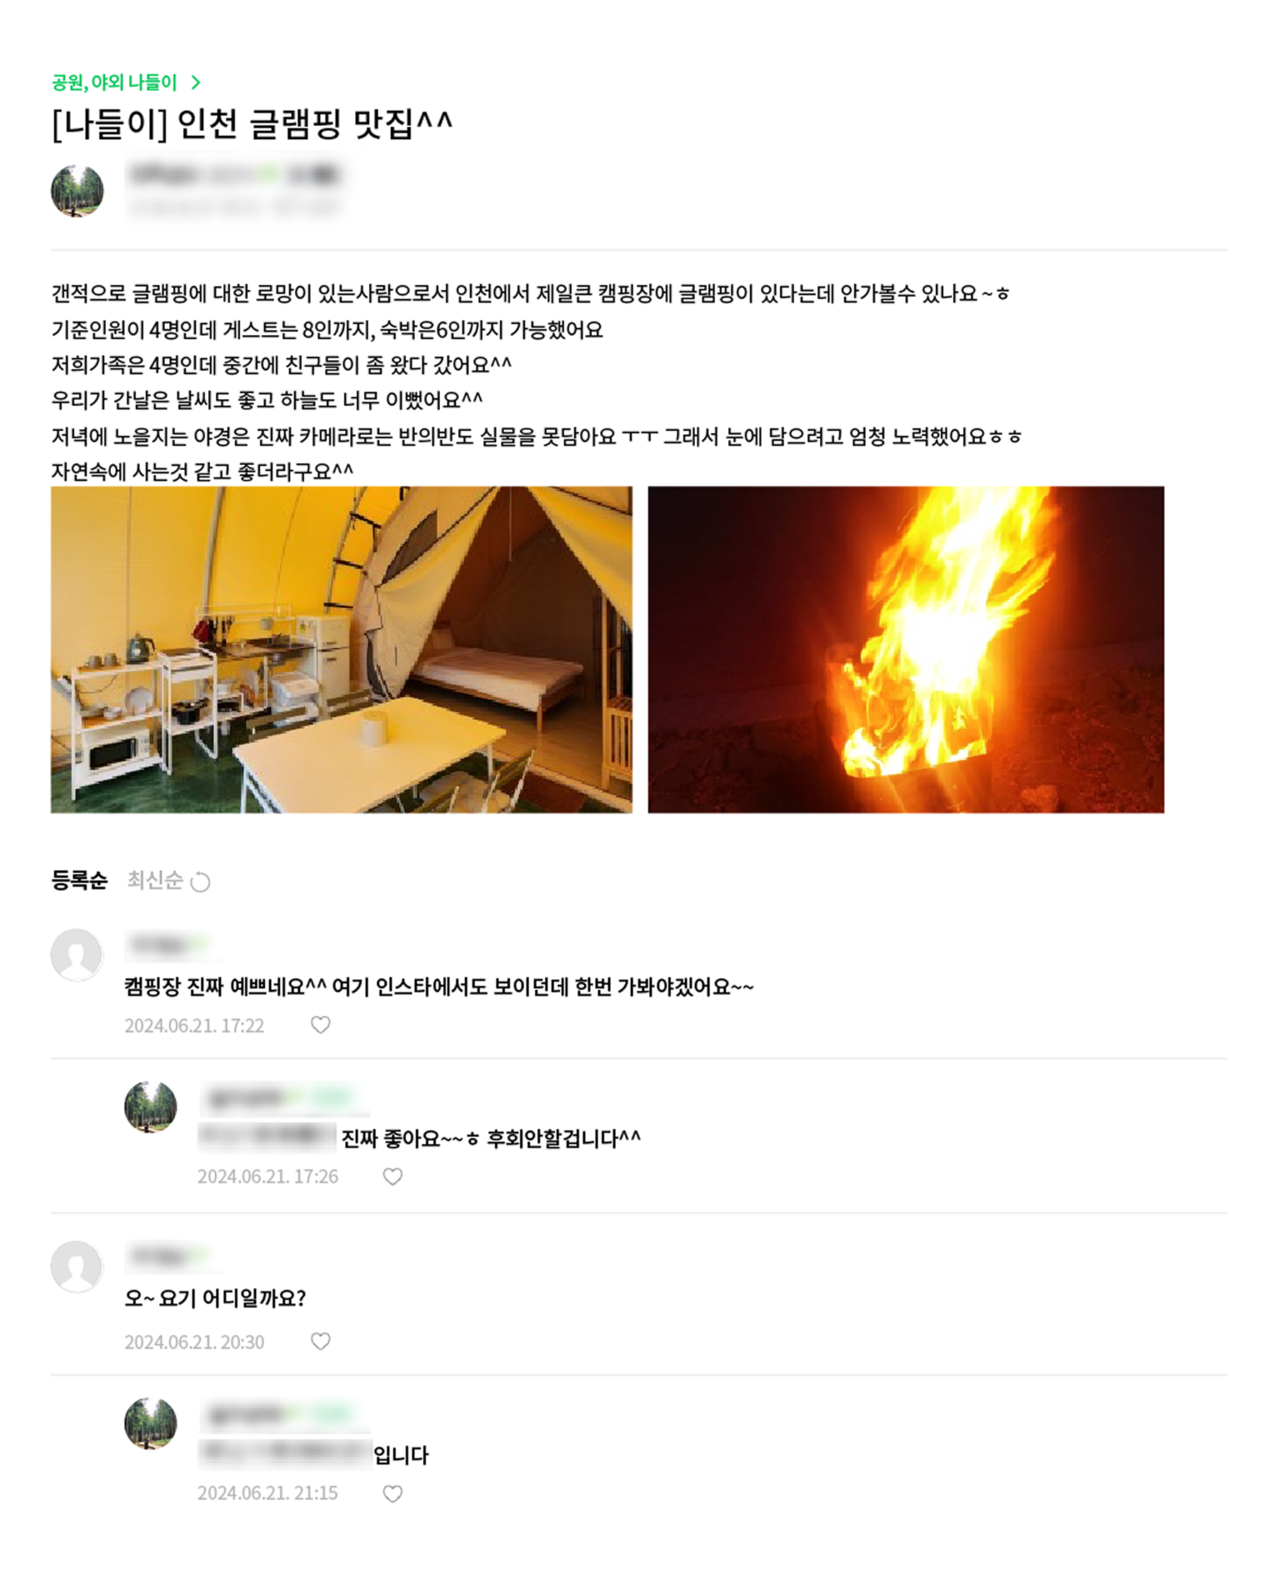Sort comments by 등록순
Screen dimensions: 1280x1570
pyautogui.click(x=79, y=880)
